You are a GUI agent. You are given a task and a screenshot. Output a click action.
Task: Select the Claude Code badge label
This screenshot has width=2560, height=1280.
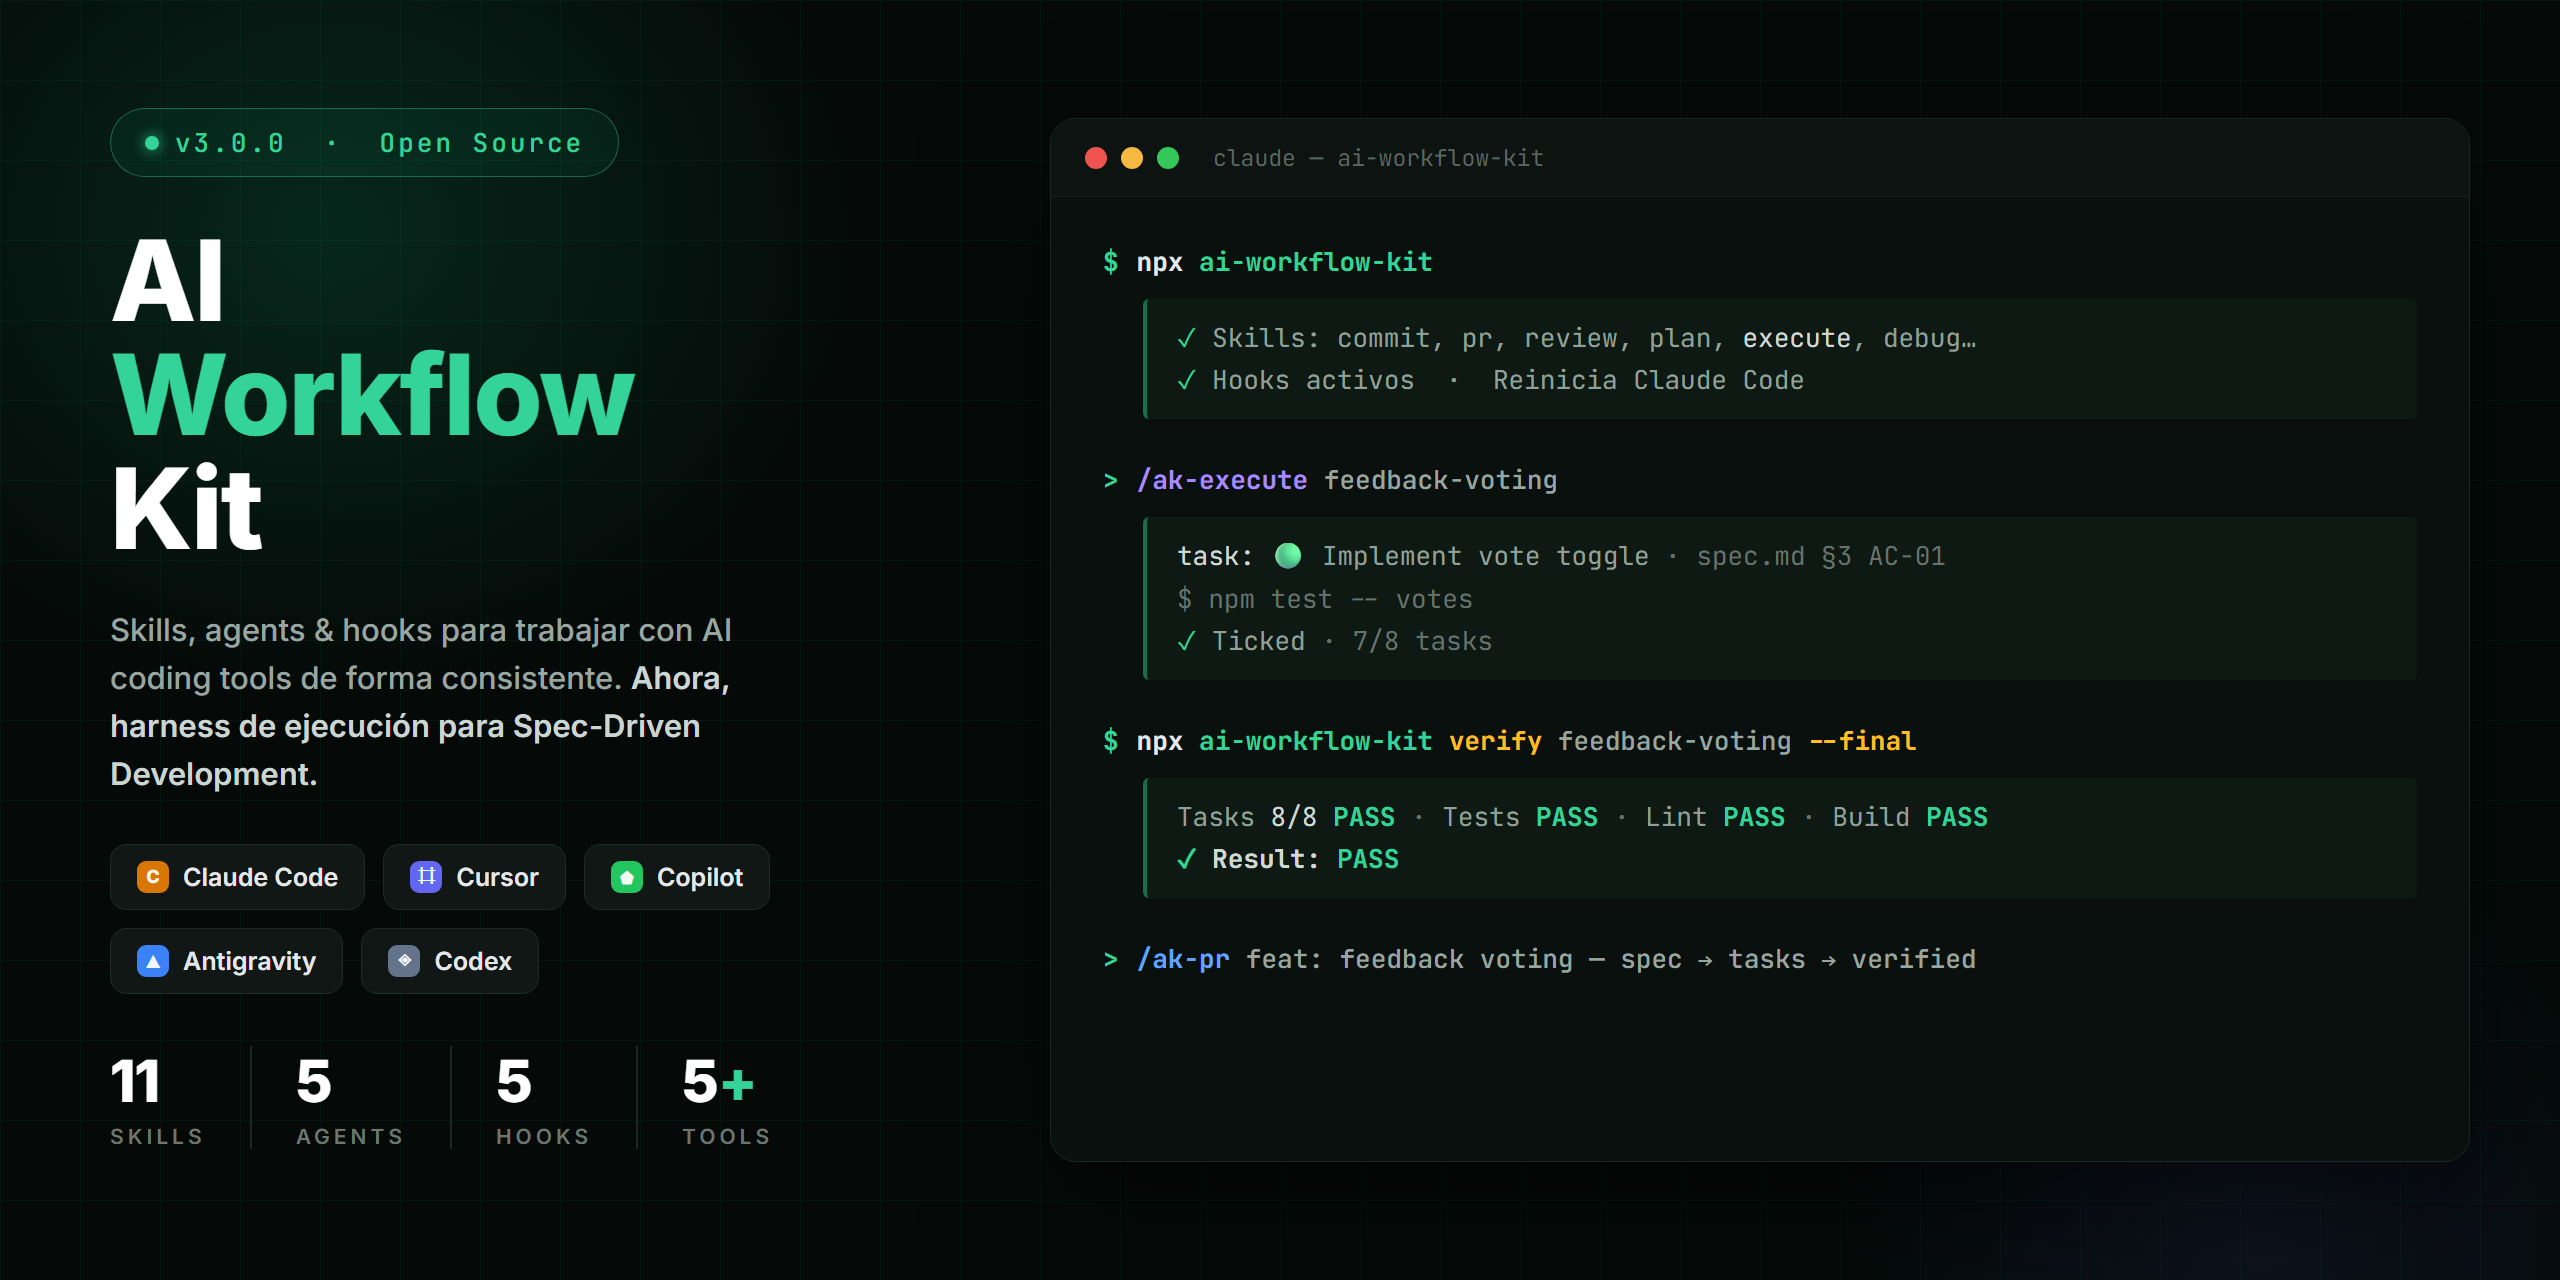(x=260, y=877)
